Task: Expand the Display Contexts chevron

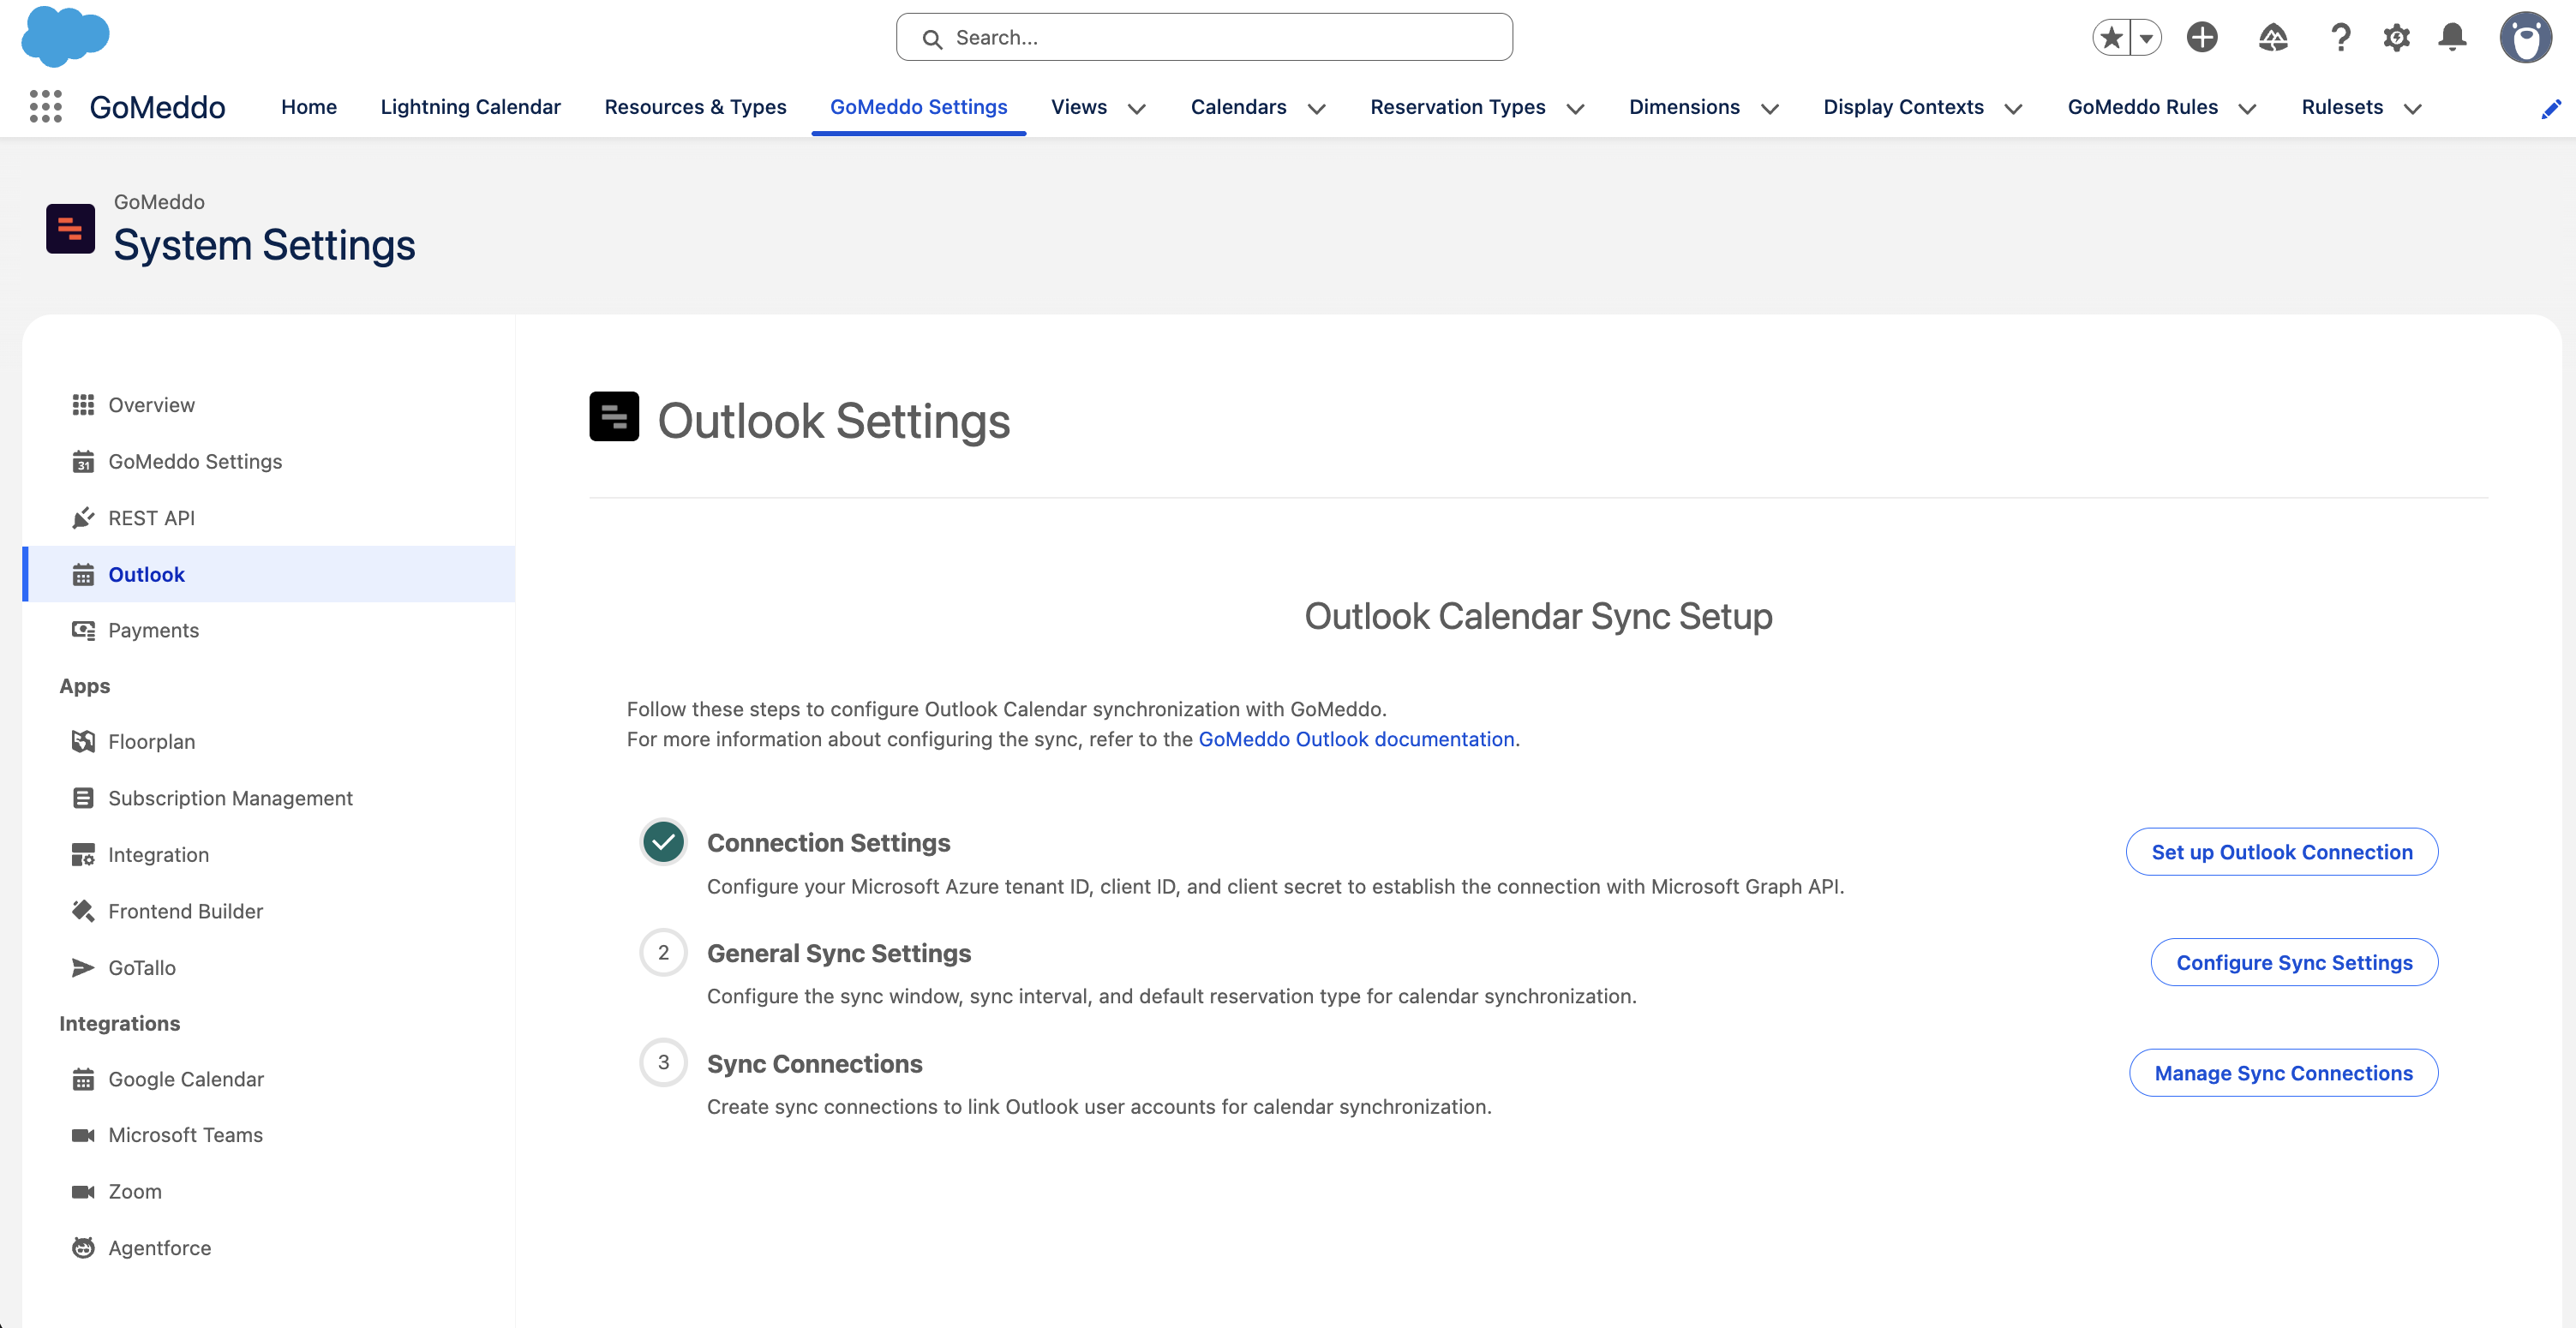Action: (2014, 109)
